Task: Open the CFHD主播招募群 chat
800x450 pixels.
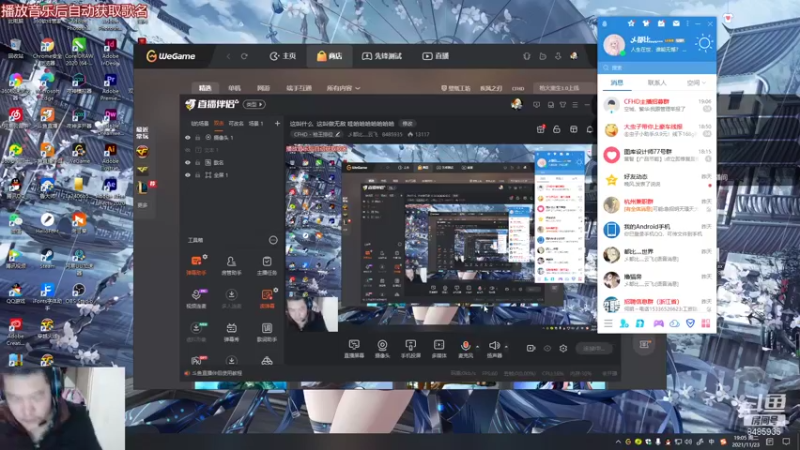Action: [x=657, y=105]
